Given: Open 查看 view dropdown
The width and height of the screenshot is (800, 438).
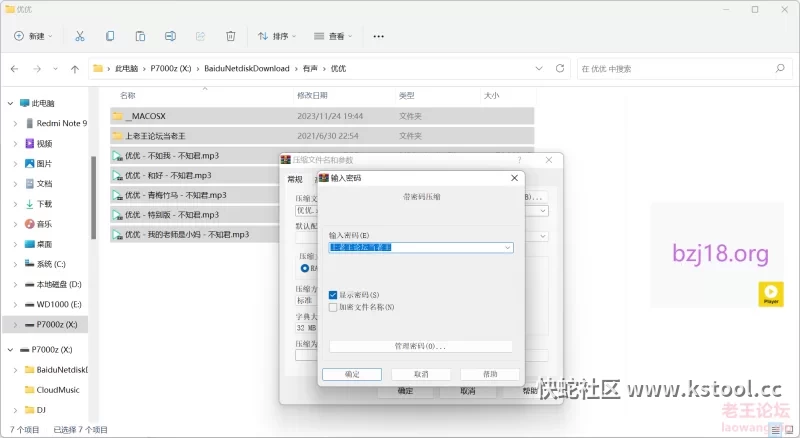Looking at the screenshot, I should [x=333, y=36].
